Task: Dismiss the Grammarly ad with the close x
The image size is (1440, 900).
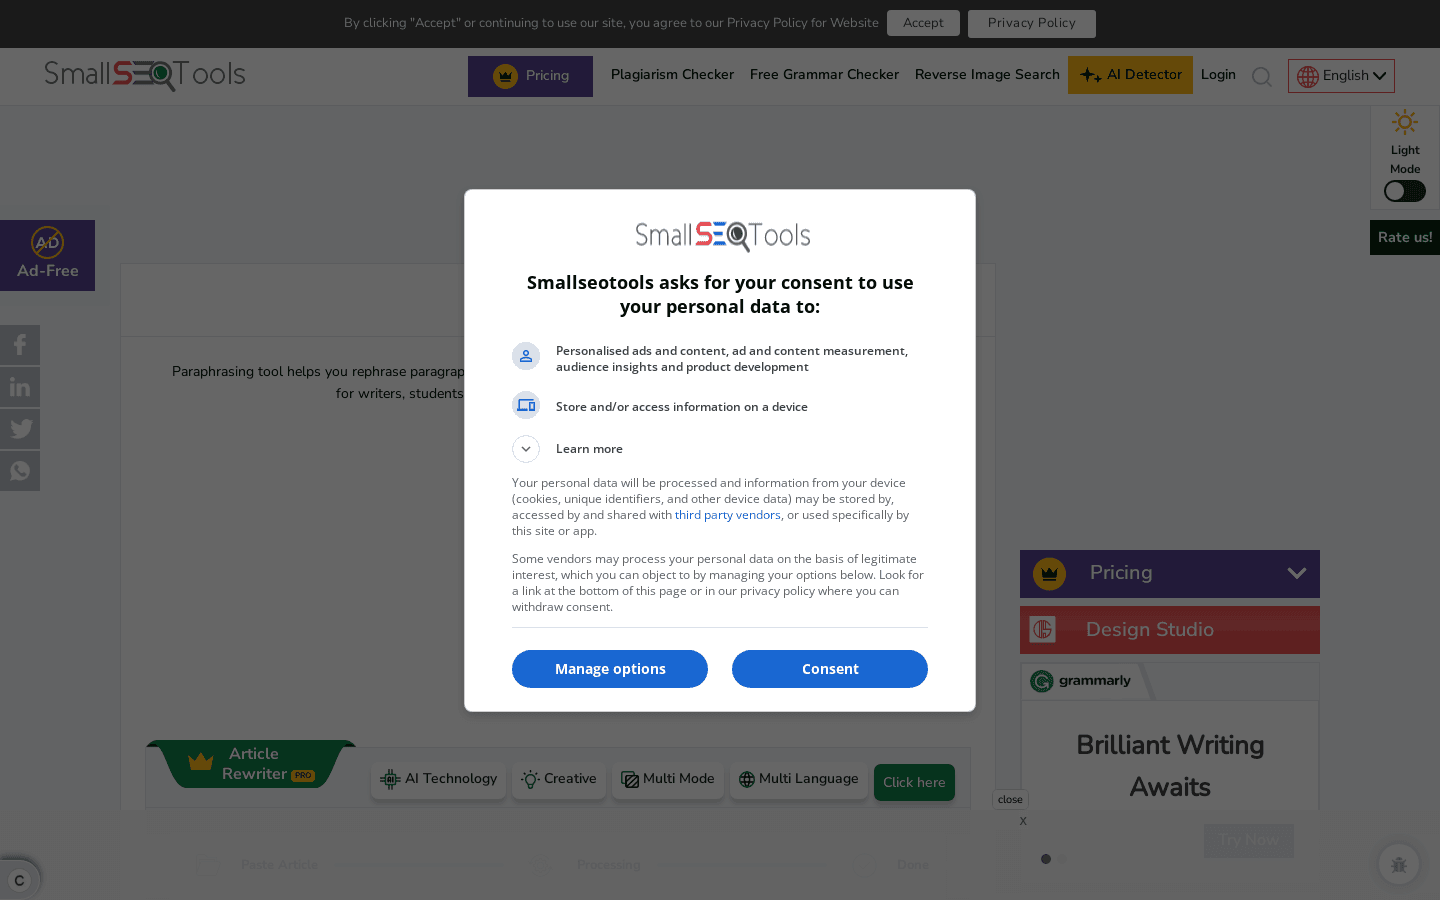Action: tap(1023, 821)
